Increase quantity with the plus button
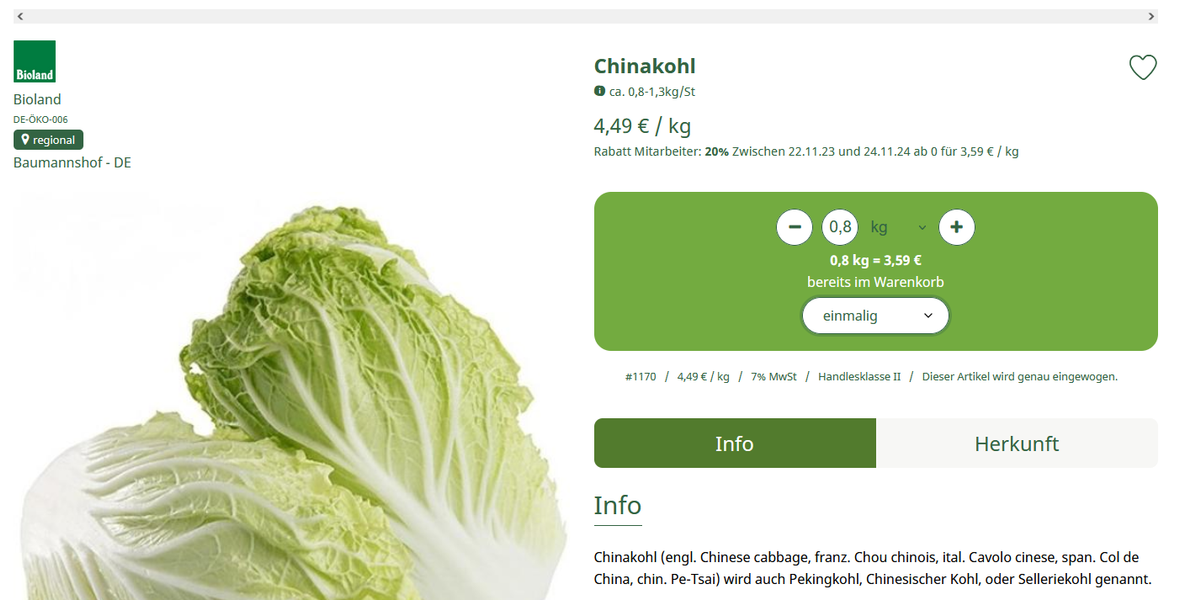1191x600 pixels. pyautogui.click(x=956, y=227)
